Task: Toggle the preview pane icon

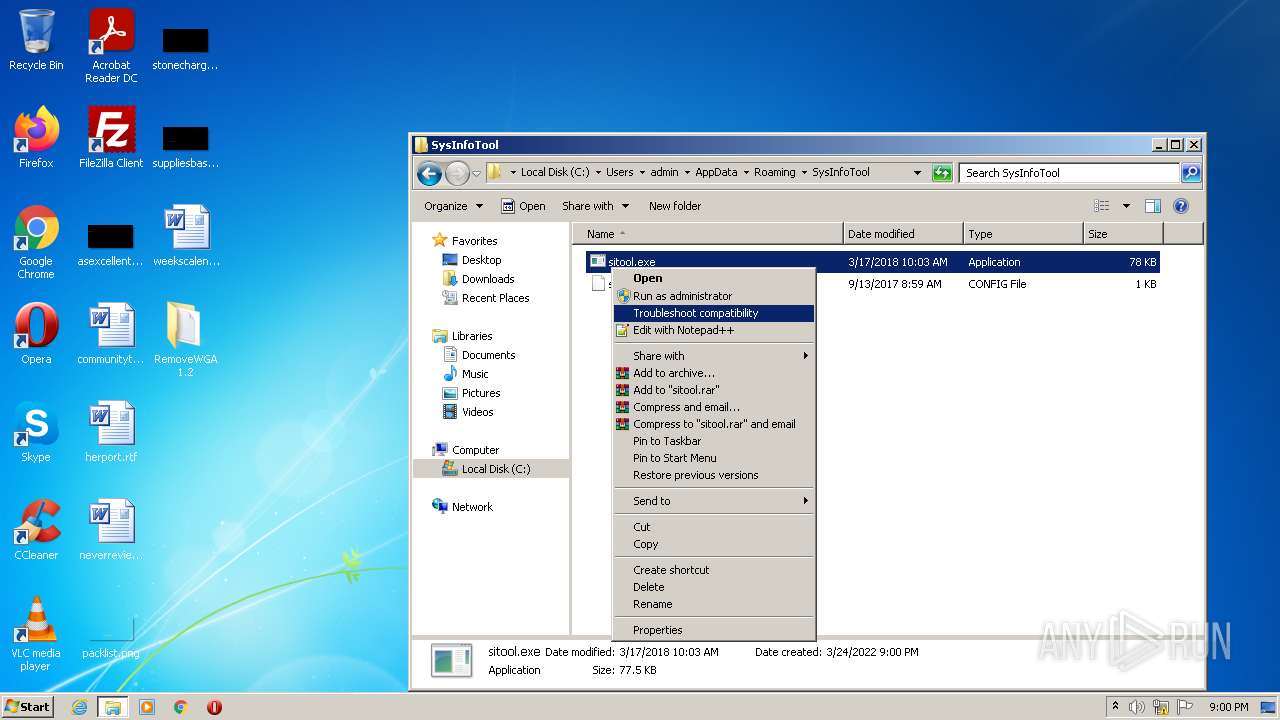Action: pos(1152,206)
